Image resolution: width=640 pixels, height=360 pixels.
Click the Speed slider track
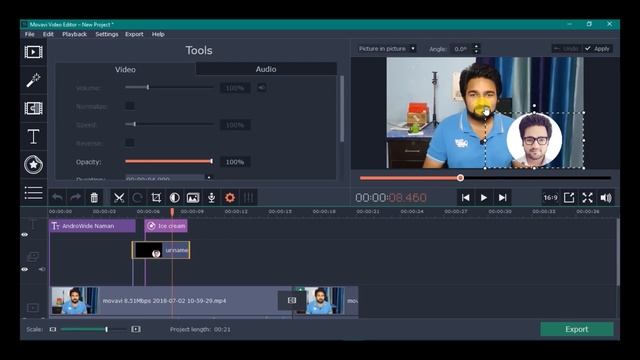click(x=169, y=124)
